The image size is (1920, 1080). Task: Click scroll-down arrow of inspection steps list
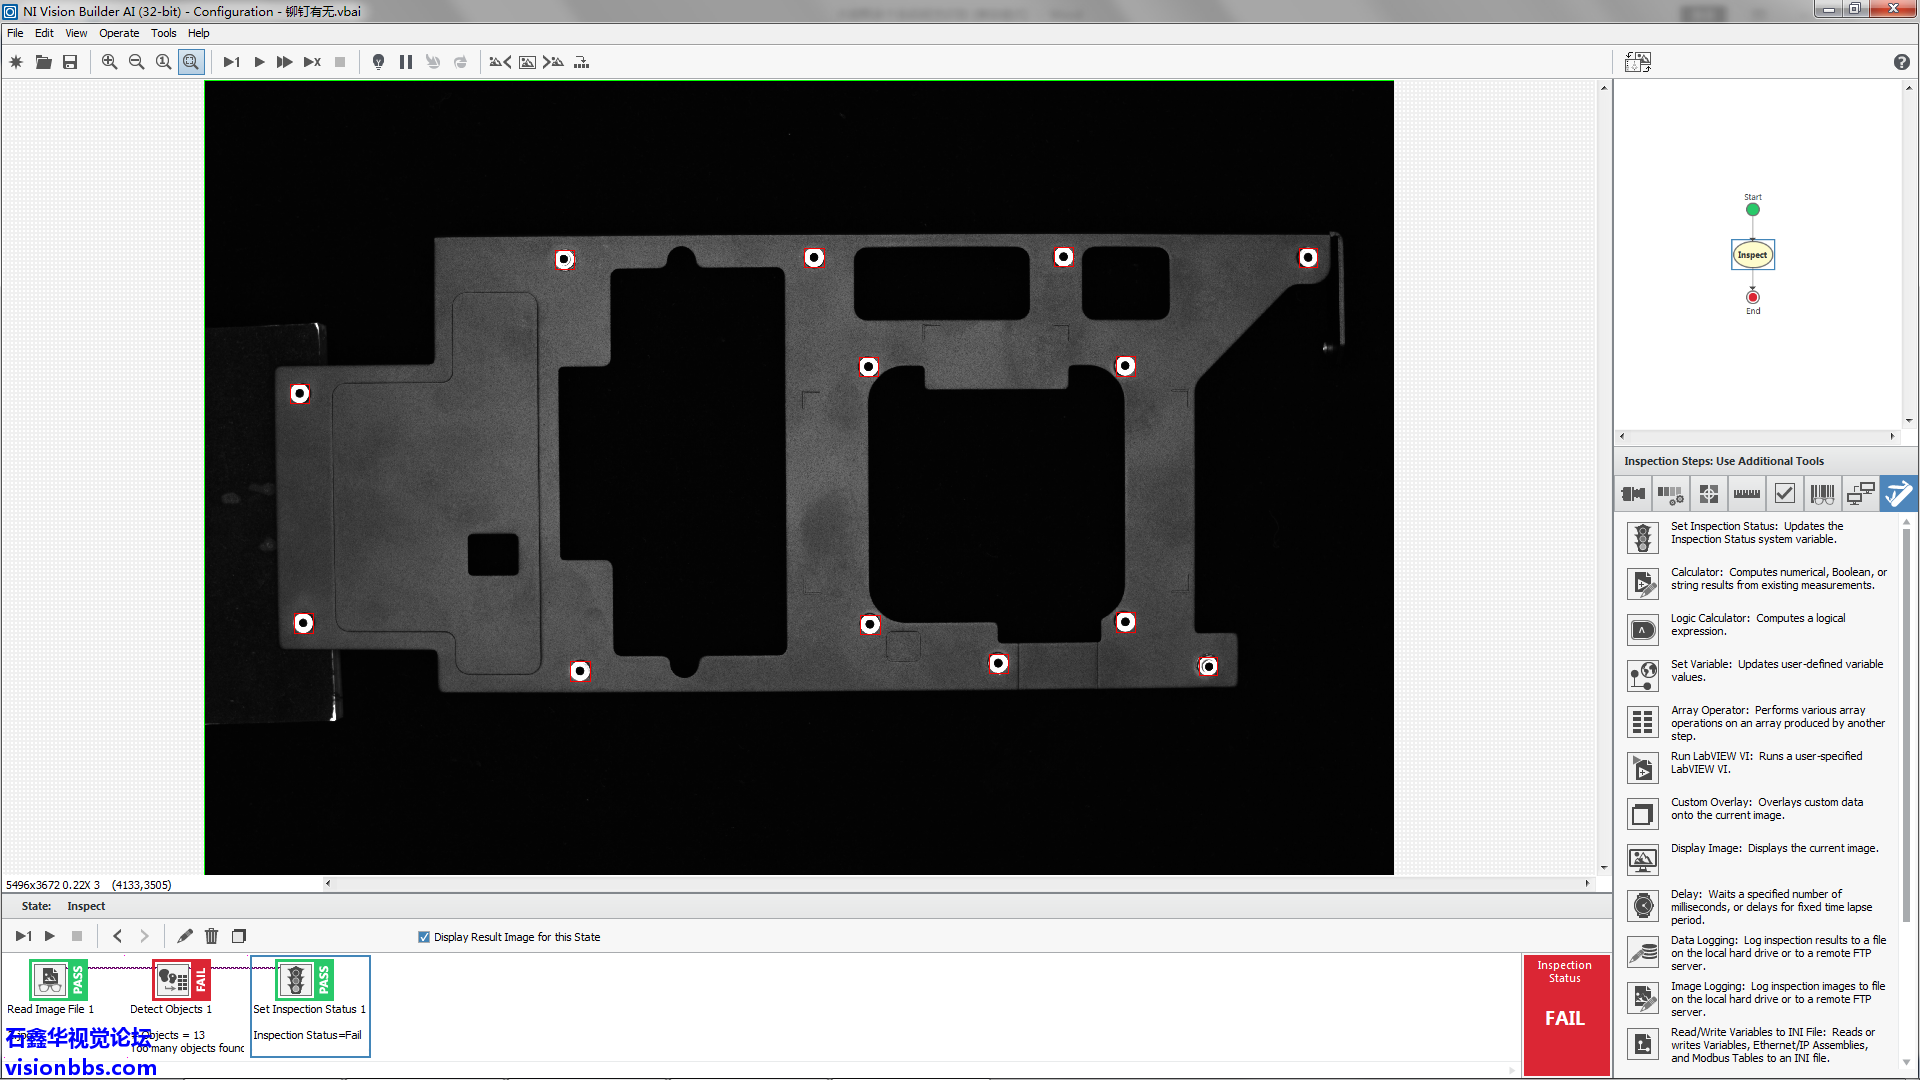[1906, 1062]
